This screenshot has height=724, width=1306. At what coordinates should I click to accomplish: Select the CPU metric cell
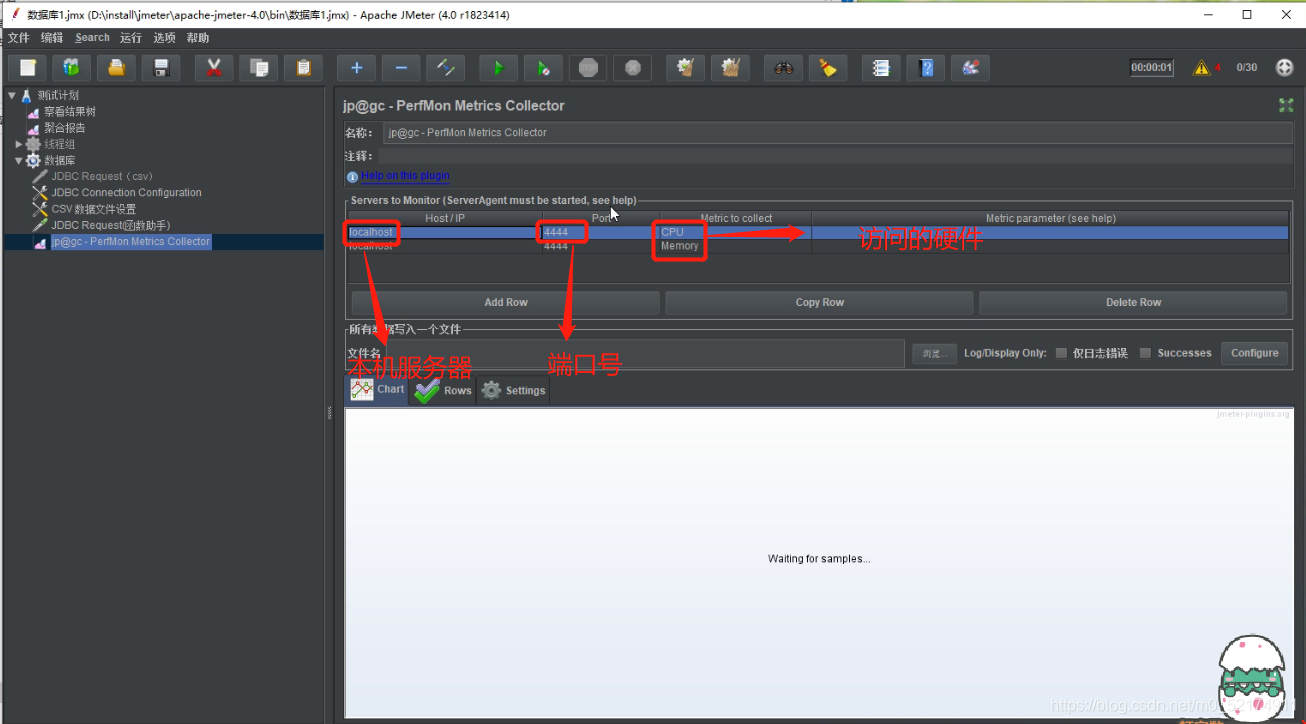[735, 233]
